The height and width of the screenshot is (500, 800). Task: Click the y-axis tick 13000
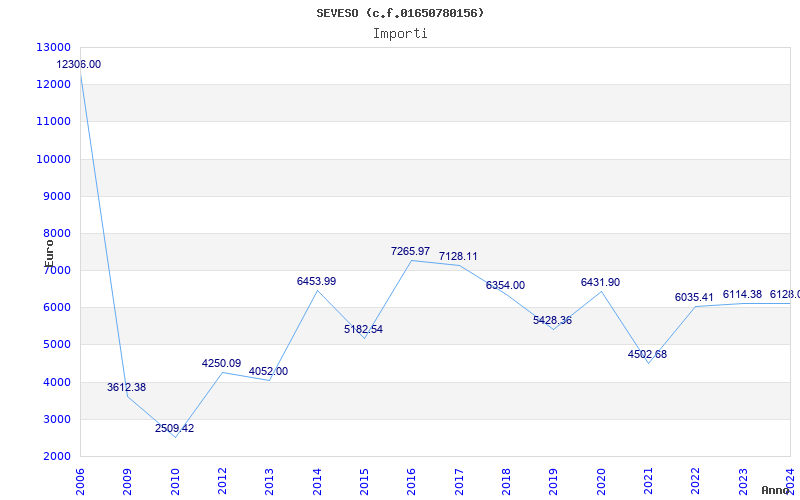54,47
